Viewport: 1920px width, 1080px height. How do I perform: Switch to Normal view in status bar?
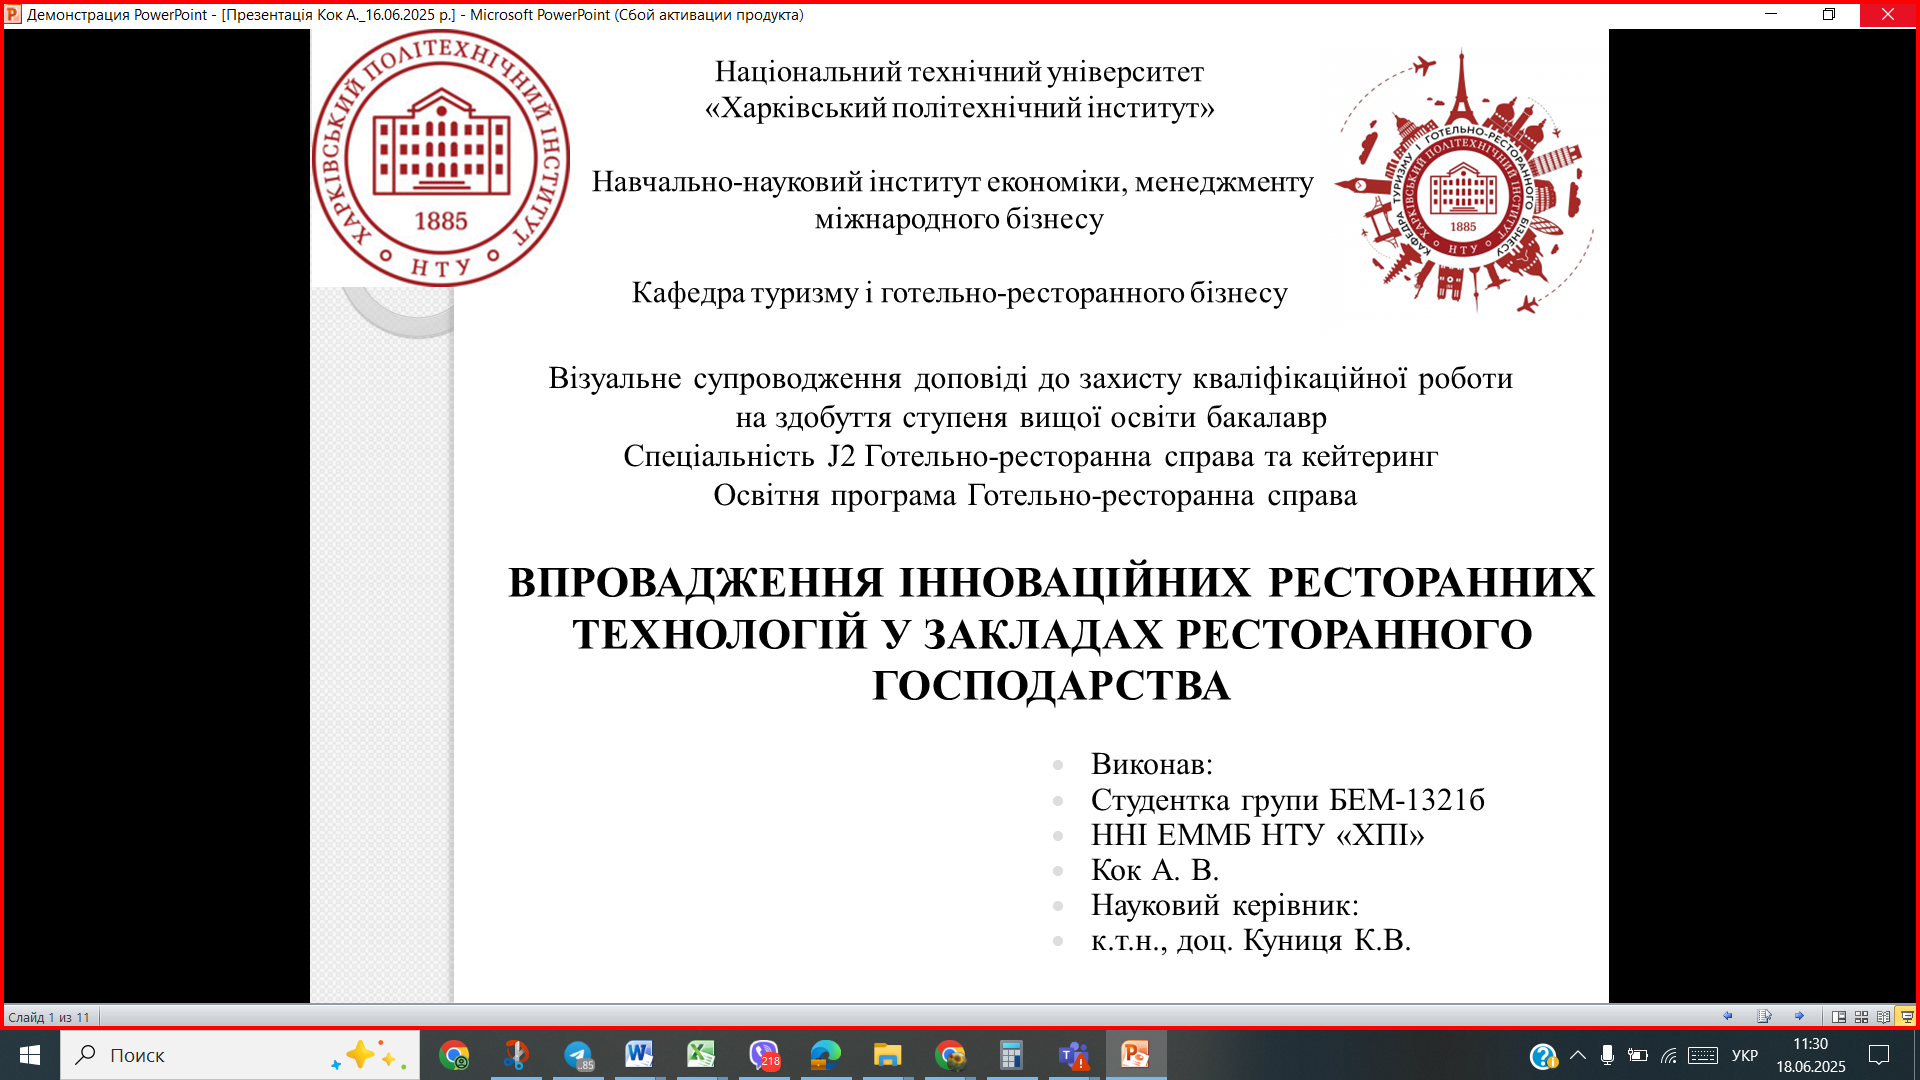pyautogui.click(x=1839, y=1017)
